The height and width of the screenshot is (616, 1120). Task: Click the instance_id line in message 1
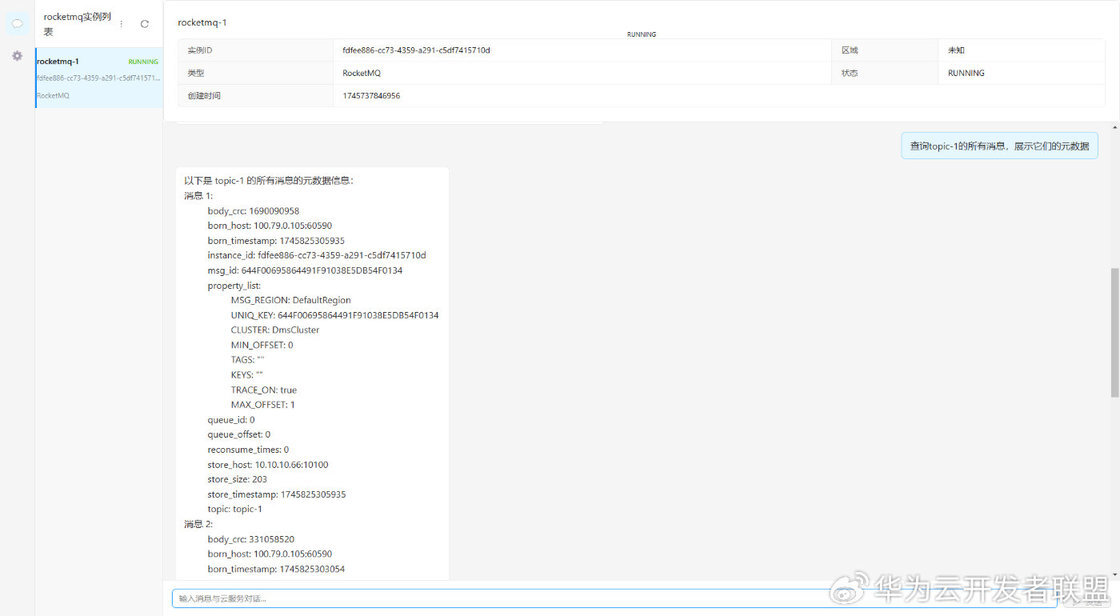tap(317, 255)
